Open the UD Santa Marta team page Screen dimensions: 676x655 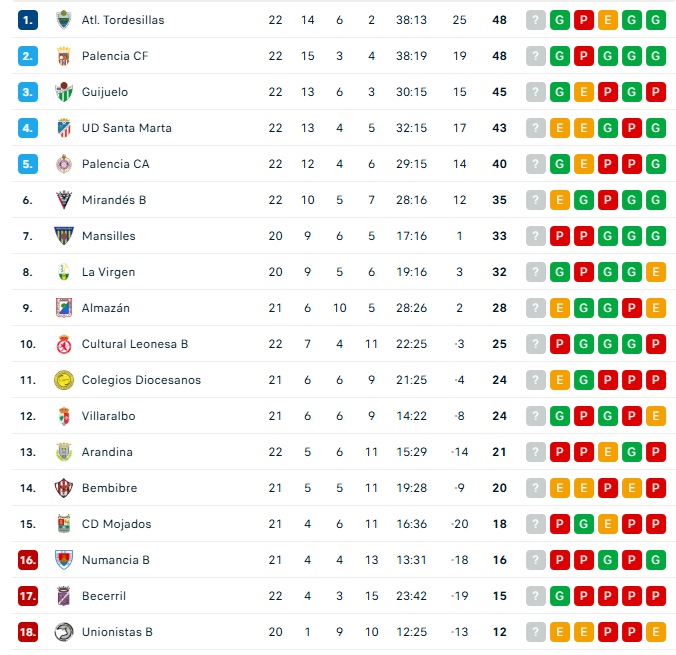click(126, 128)
